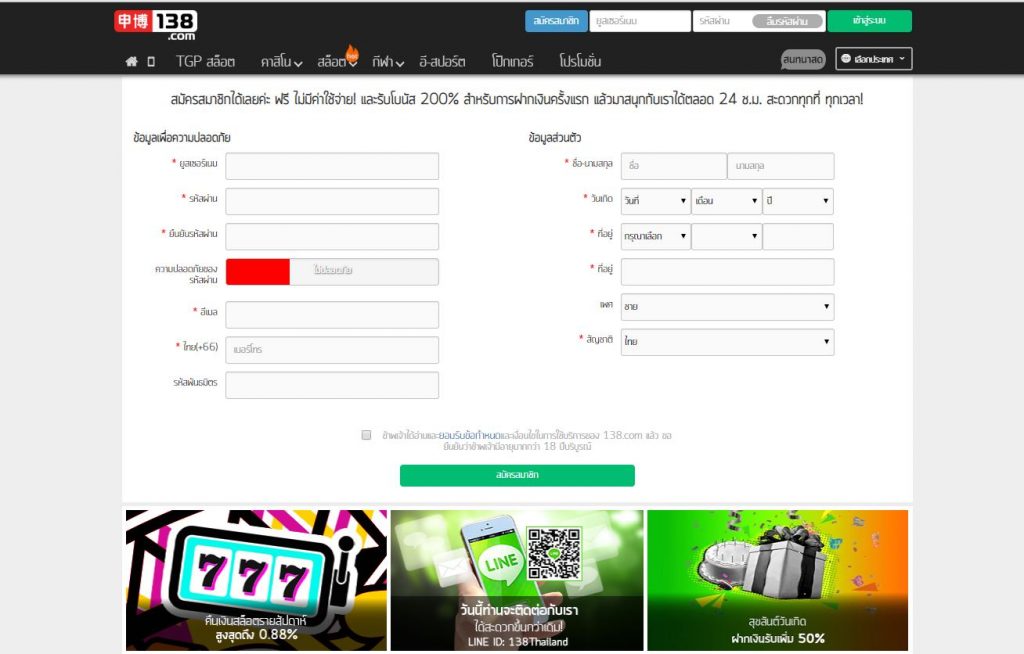Click the 138.com site logo

pyautogui.click(x=158, y=19)
